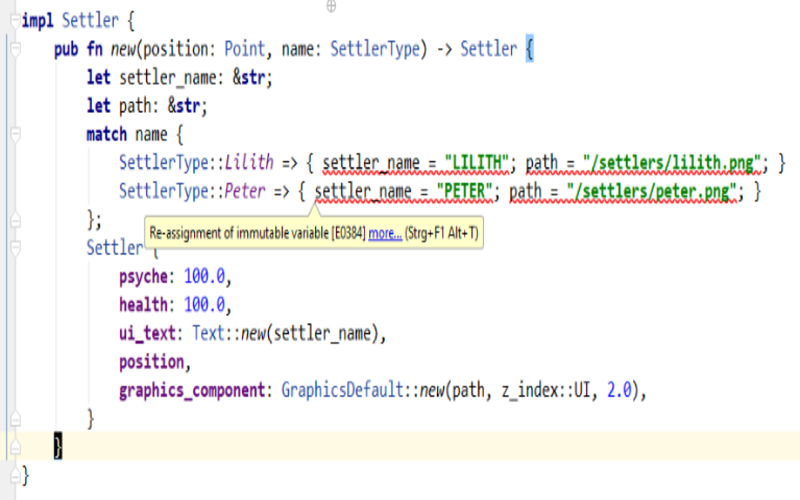The height and width of the screenshot is (500, 800).
Task: Click 'SettlerType' parameter type in signature
Action: click(375, 49)
